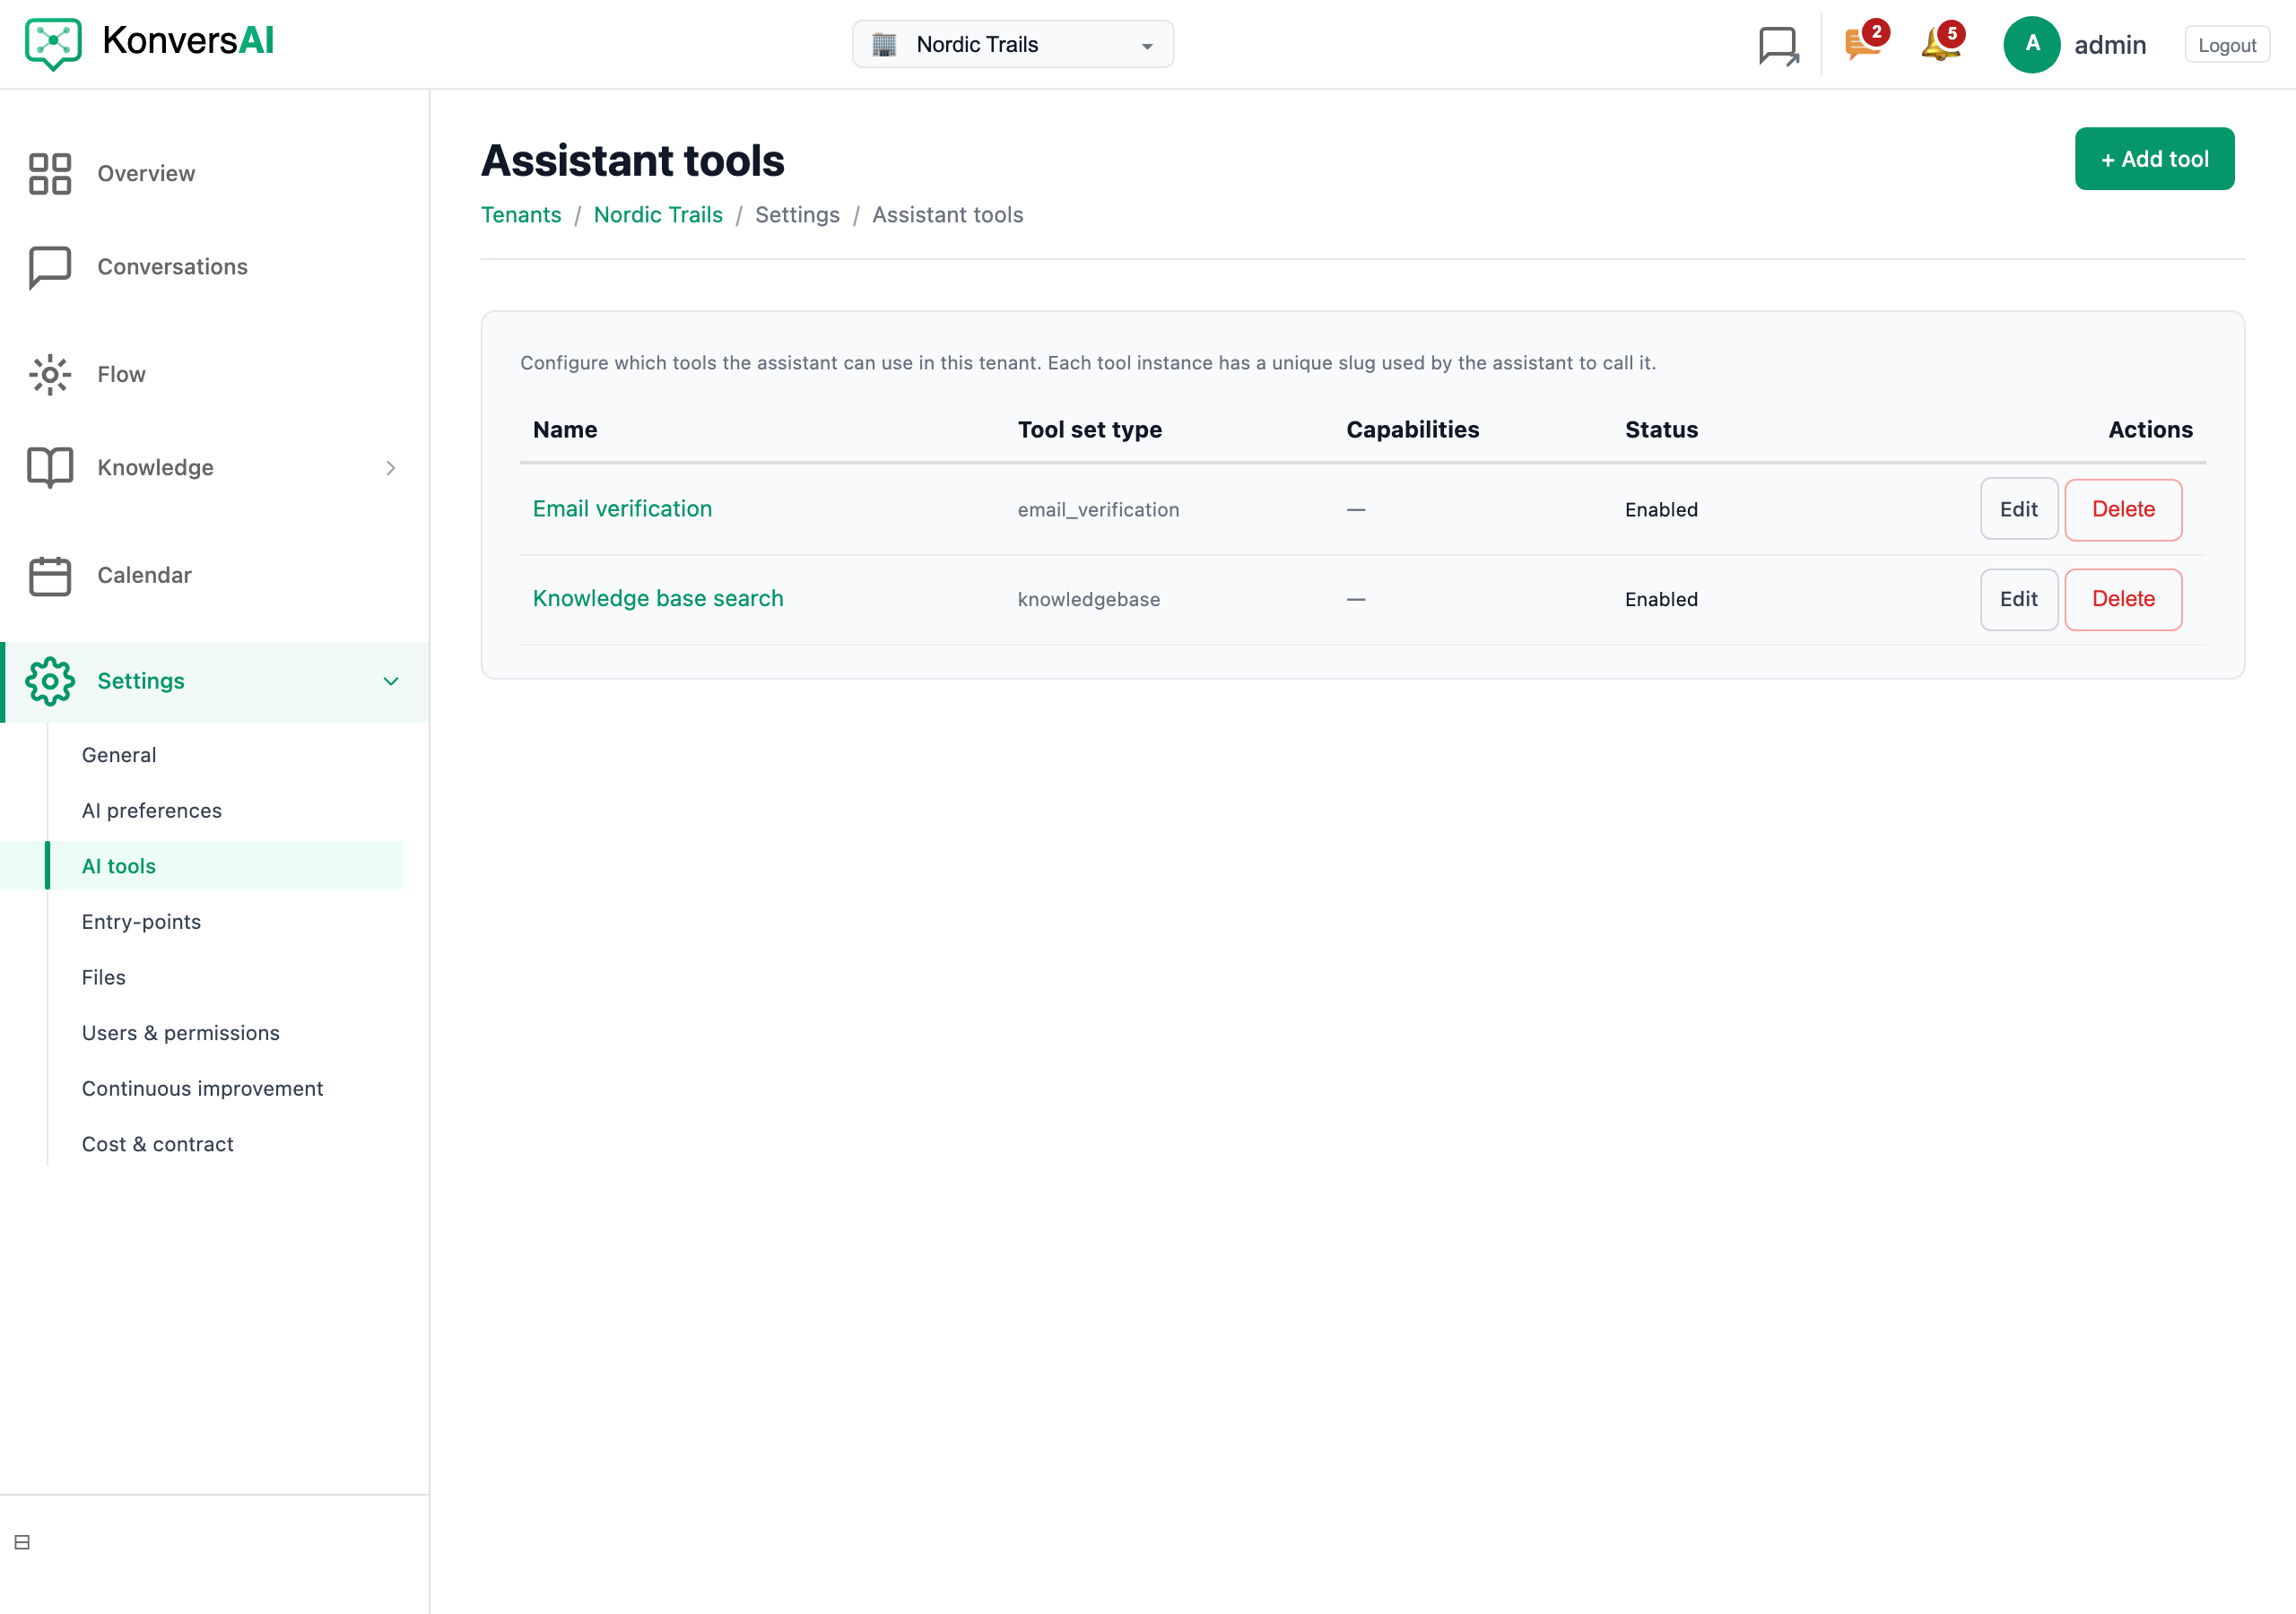The height and width of the screenshot is (1614, 2296).
Task: Collapse sidebar using bottom-left icon
Action: coord(22,1542)
